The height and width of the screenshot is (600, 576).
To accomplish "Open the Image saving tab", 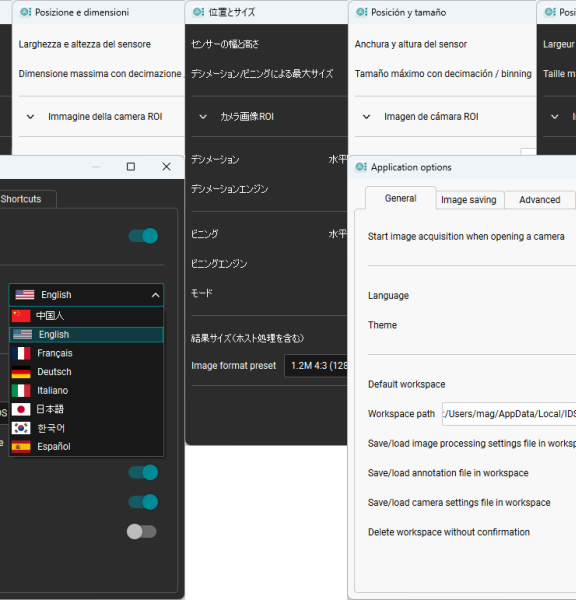I will click(x=468, y=200).
